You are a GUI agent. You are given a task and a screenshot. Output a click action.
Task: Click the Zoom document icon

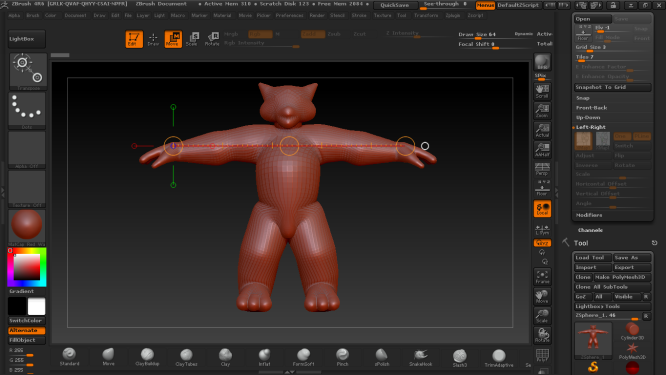(542, 110)
